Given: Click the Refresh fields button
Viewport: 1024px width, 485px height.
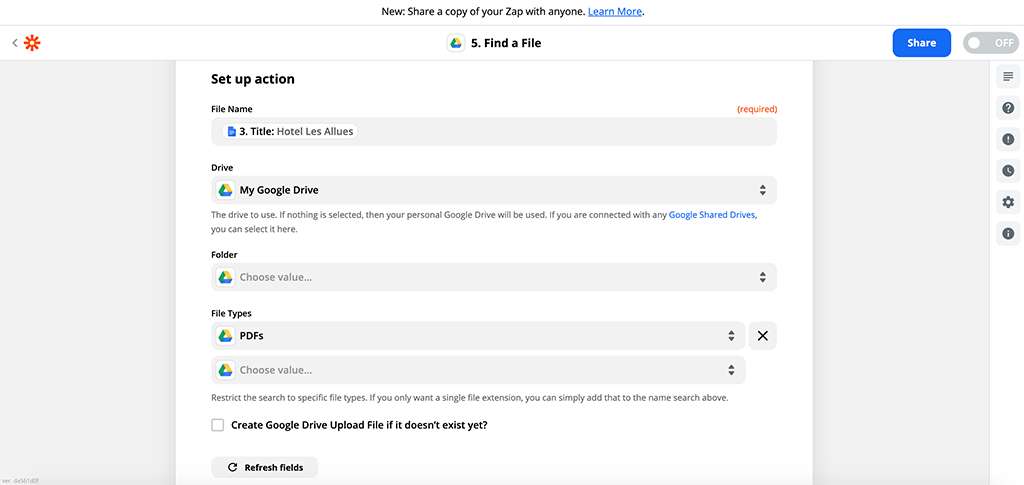Looking at the screenshot, I should (x=264, y=467).
